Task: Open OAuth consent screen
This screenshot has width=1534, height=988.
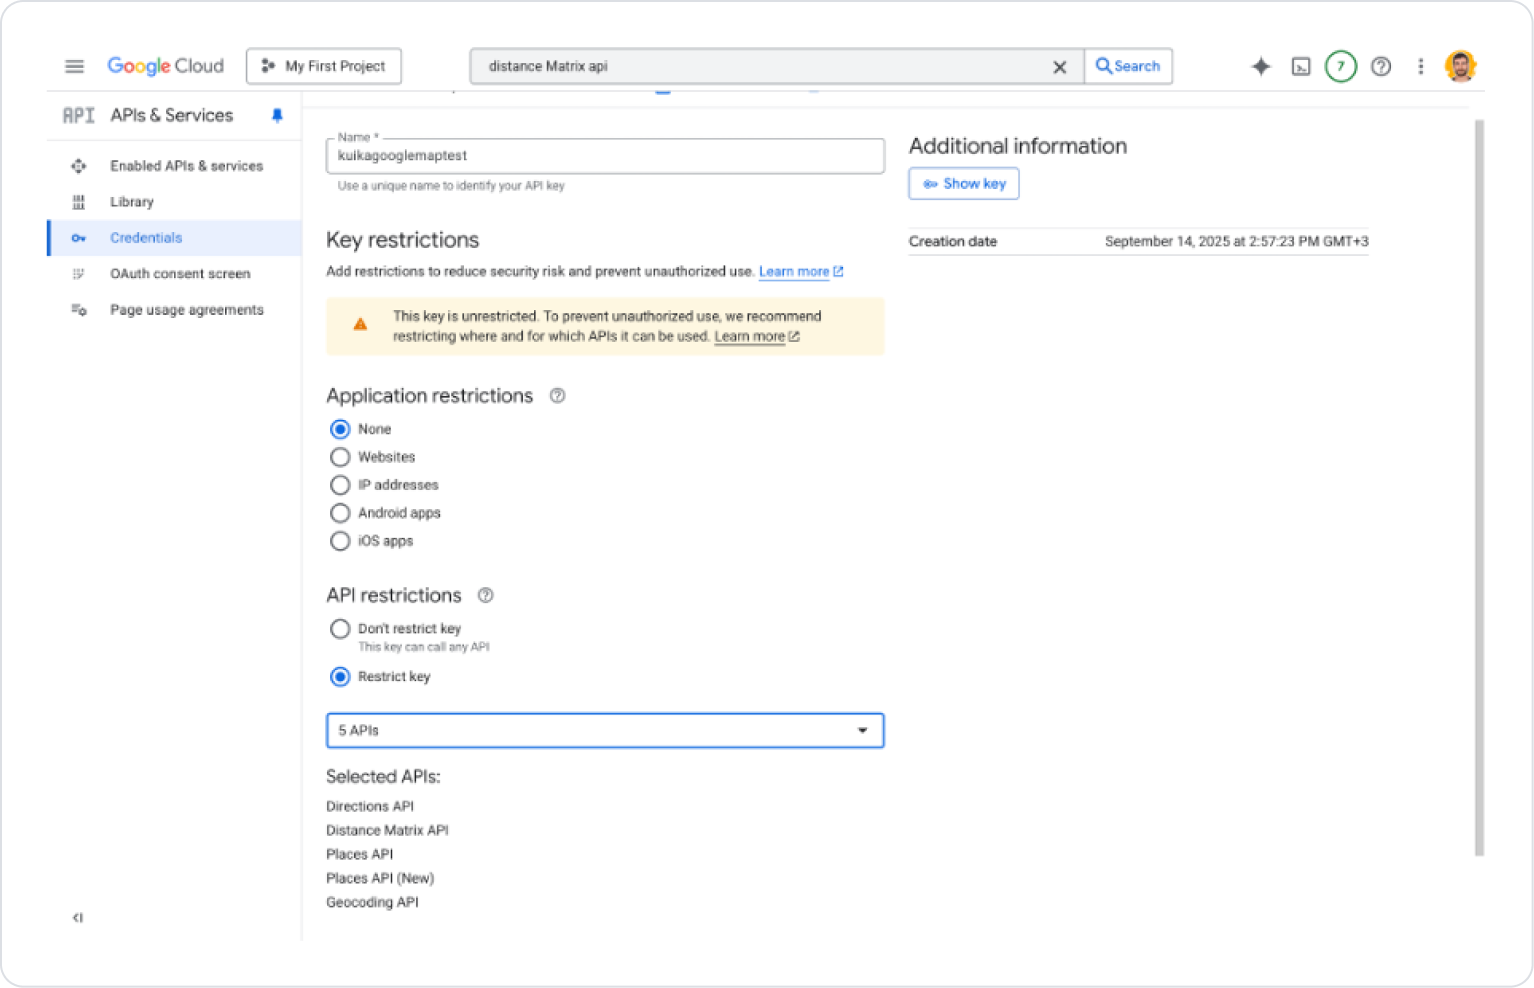Action: coord(180,274)
